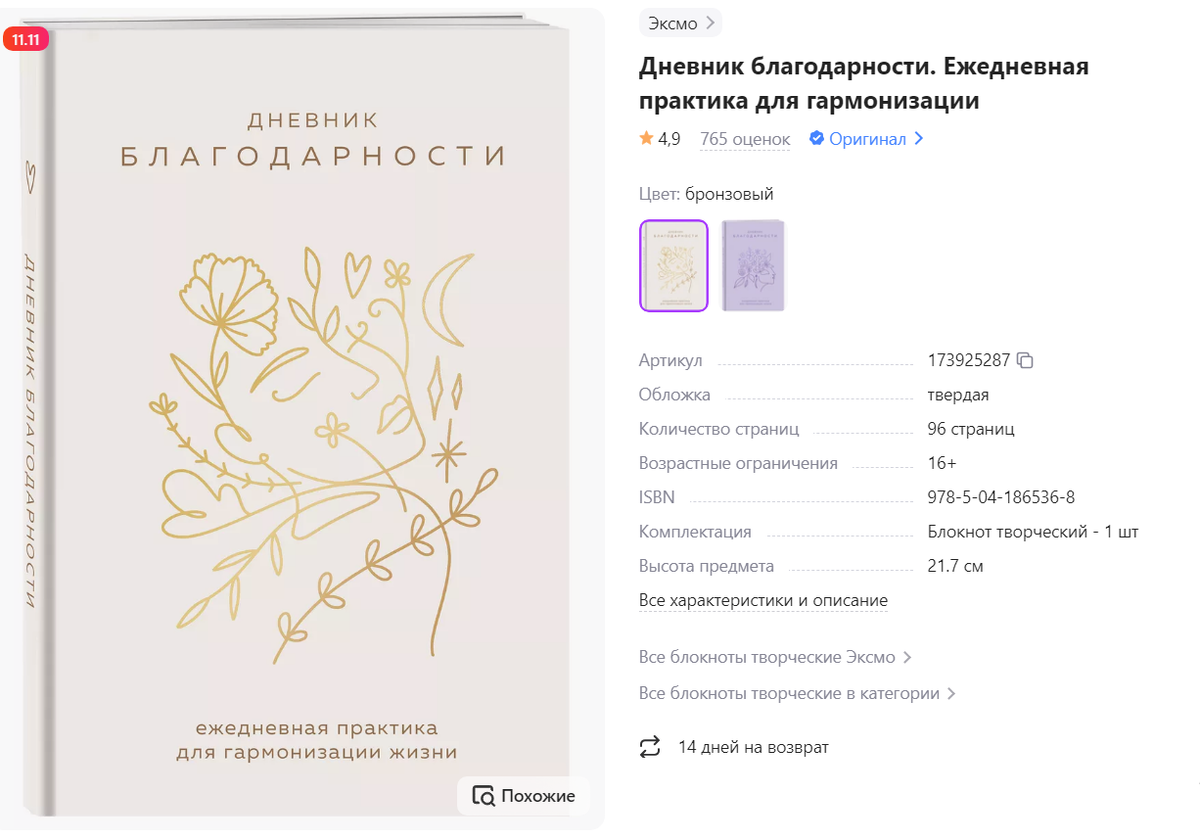Click the ISBN value 978-5-04-186536-8
This screenshot has width=1200, height=840.
(x=1001, y=497)
